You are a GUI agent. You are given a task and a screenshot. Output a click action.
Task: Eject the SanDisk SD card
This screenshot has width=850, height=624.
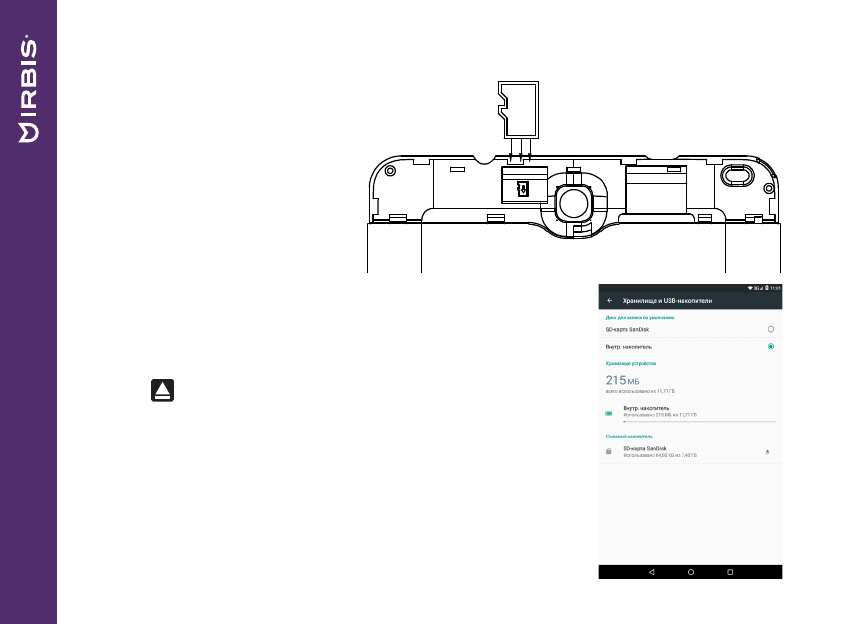click(768, 452)
